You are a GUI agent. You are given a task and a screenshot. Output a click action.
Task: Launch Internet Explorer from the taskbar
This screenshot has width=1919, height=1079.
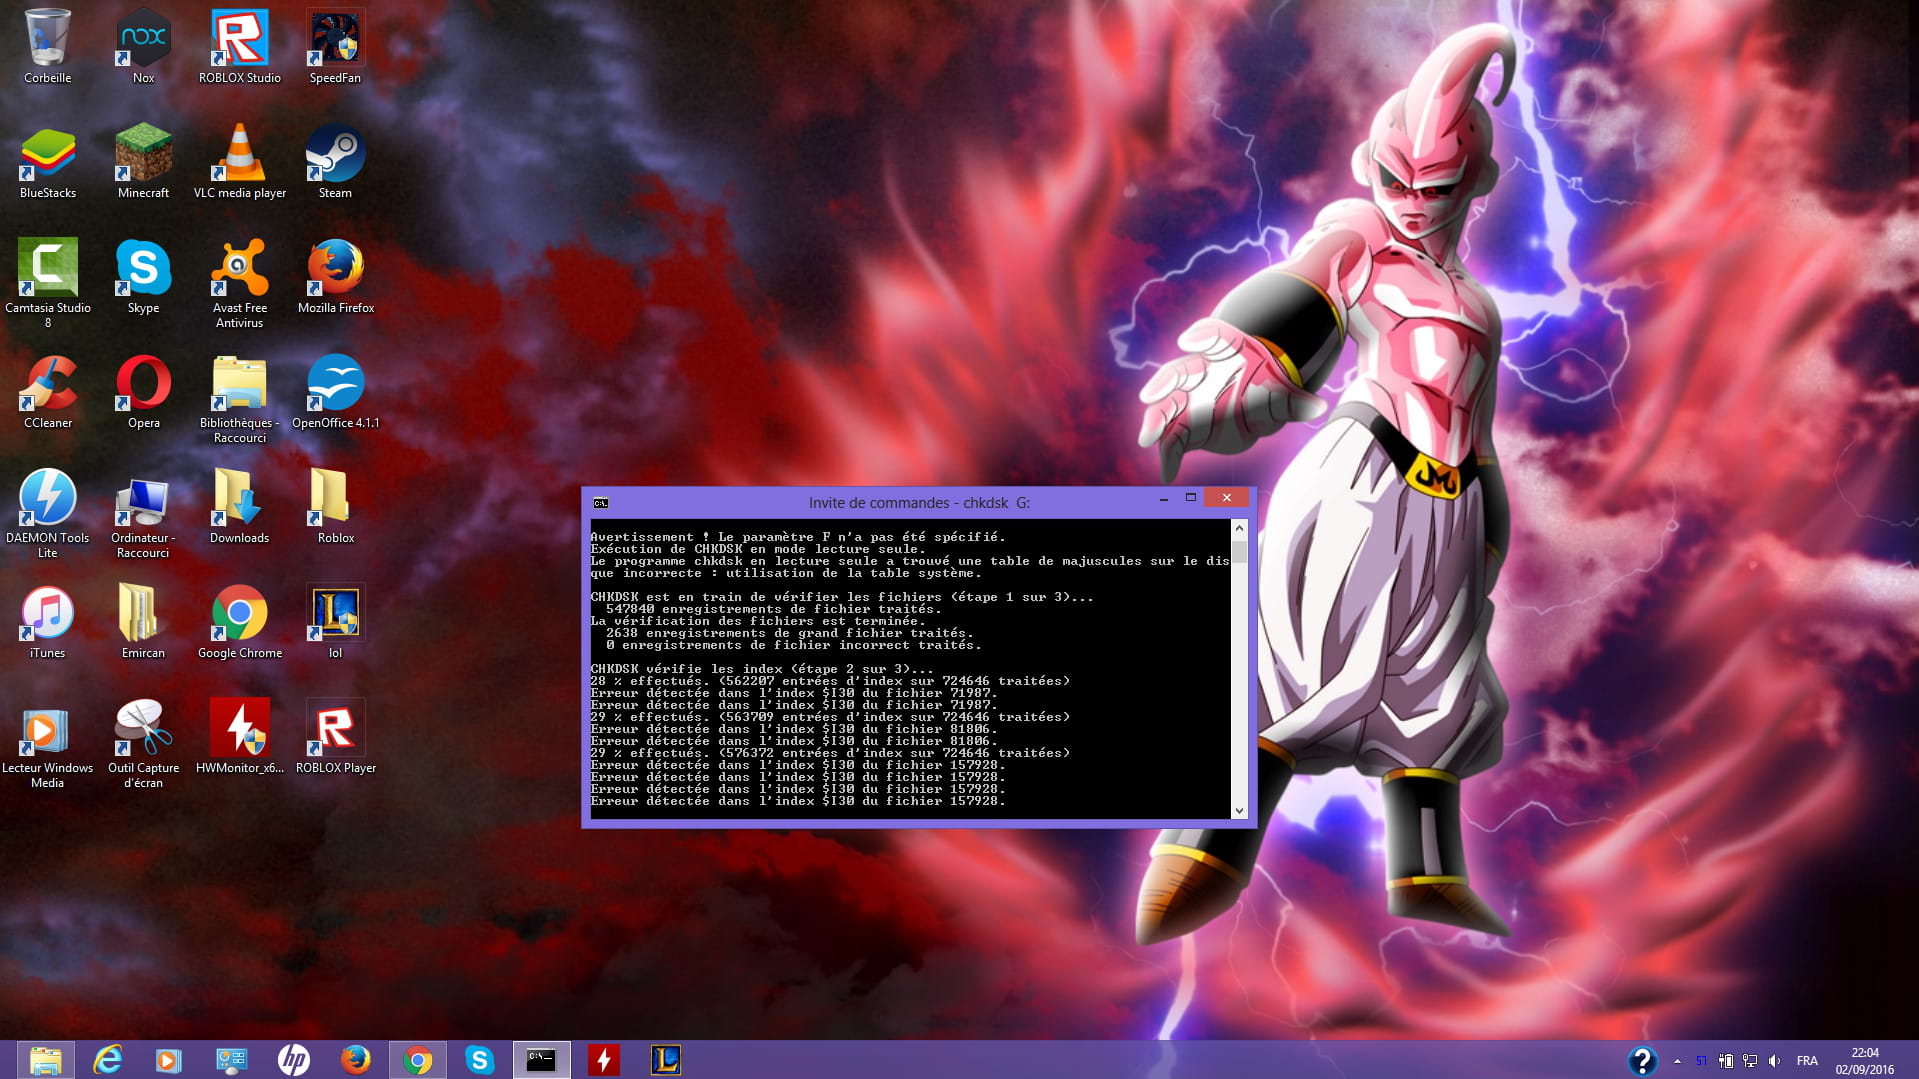(108, 1060)
